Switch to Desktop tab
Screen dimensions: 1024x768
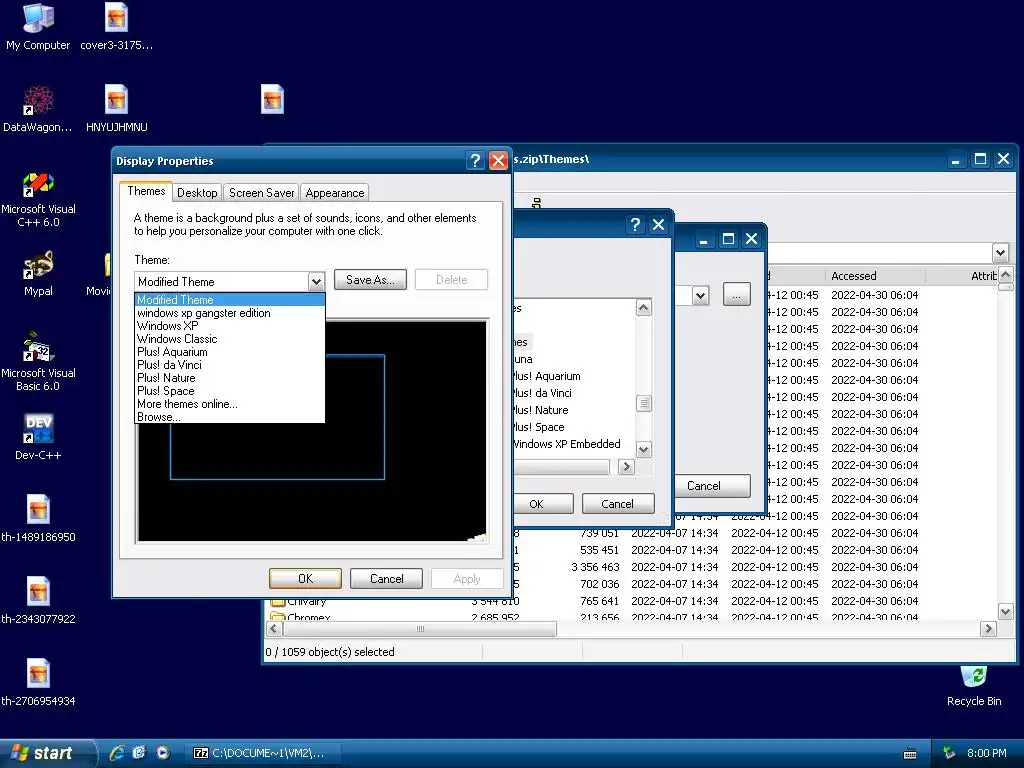click(197, 193)
